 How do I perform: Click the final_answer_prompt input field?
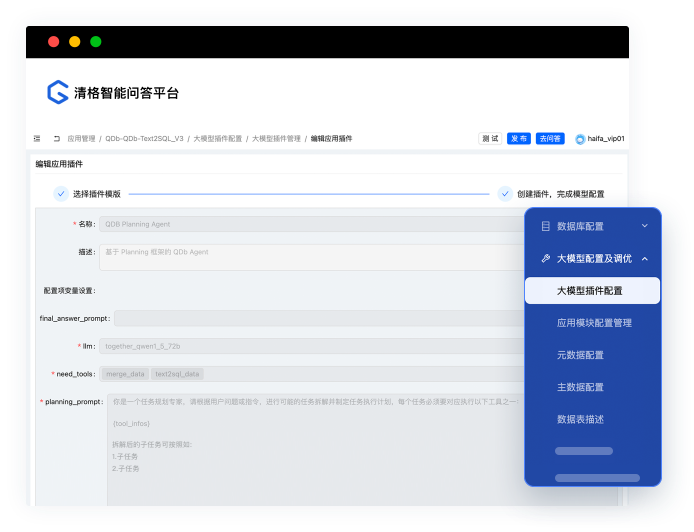click(319, 318)
